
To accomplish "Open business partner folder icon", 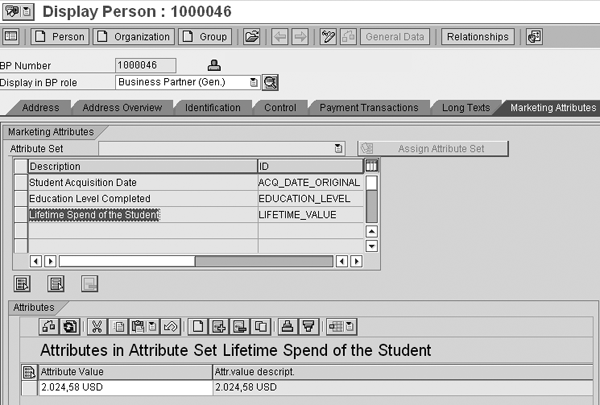I will 251,37.
